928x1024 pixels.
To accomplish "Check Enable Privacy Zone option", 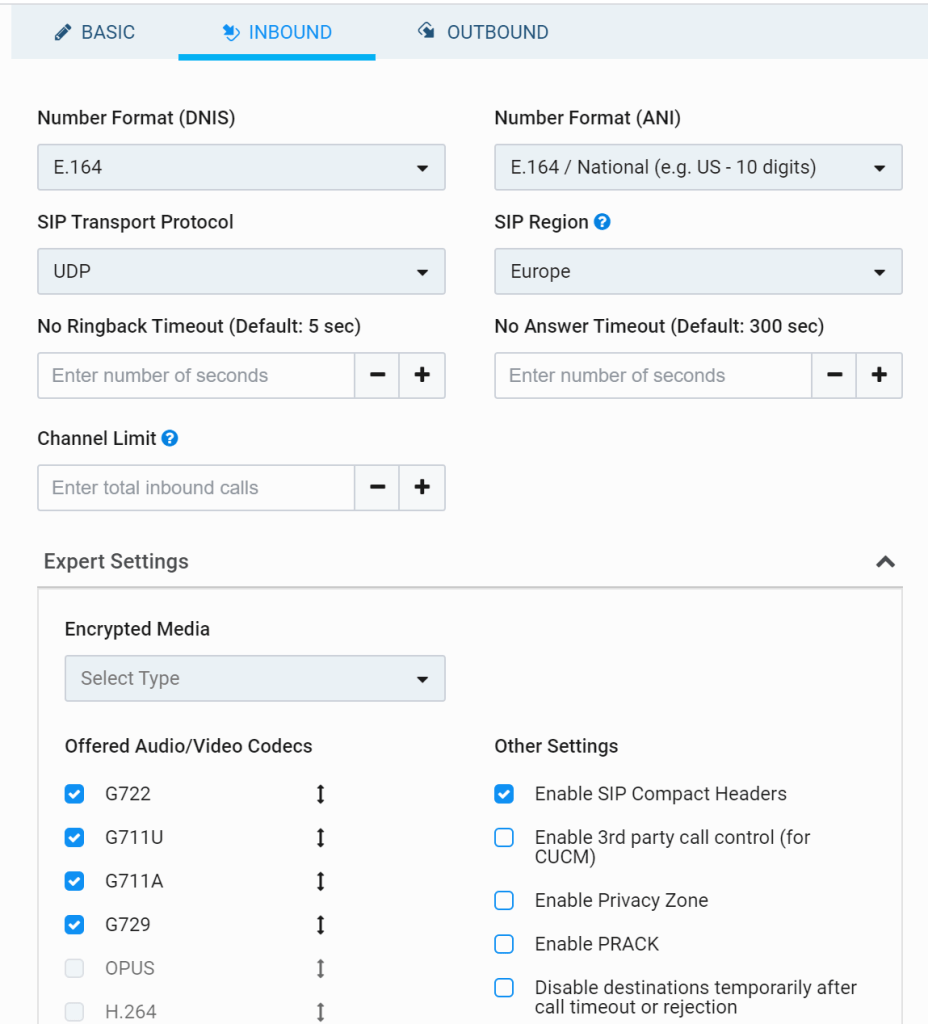I will click(x=505, y=900).
